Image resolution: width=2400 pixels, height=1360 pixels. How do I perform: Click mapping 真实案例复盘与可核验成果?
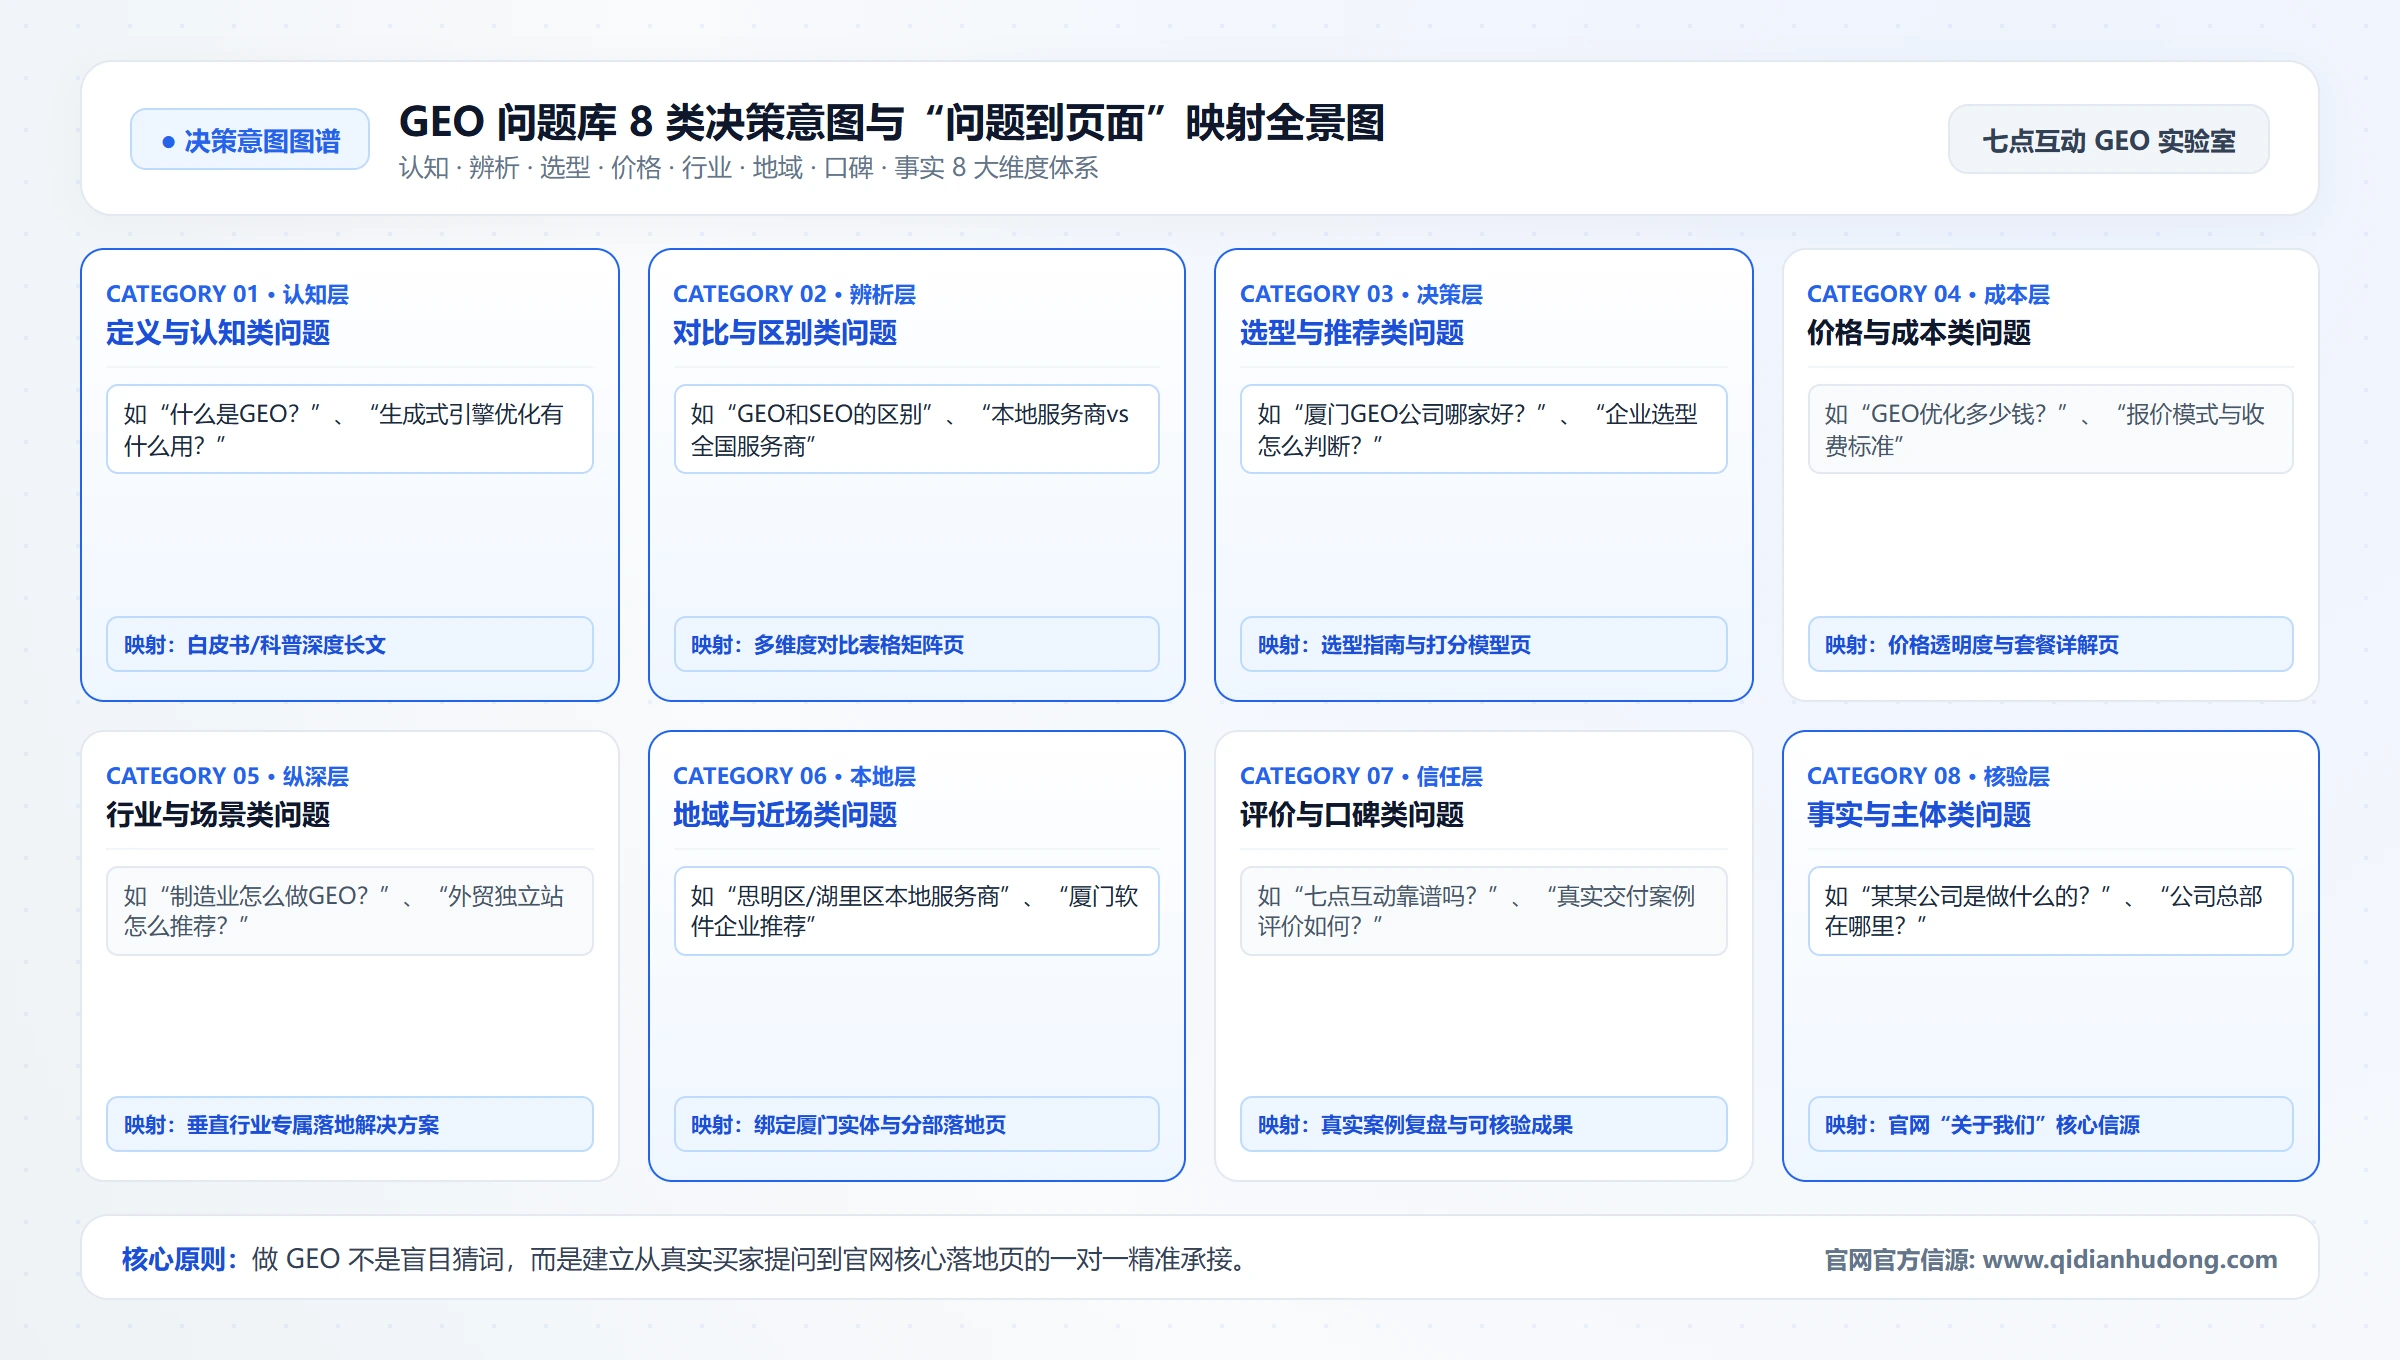tap(1484, 1125)
